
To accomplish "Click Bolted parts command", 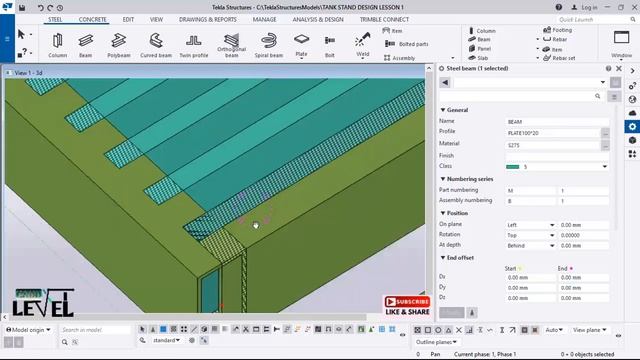I will pyautogui.click(x=407, y=44).
